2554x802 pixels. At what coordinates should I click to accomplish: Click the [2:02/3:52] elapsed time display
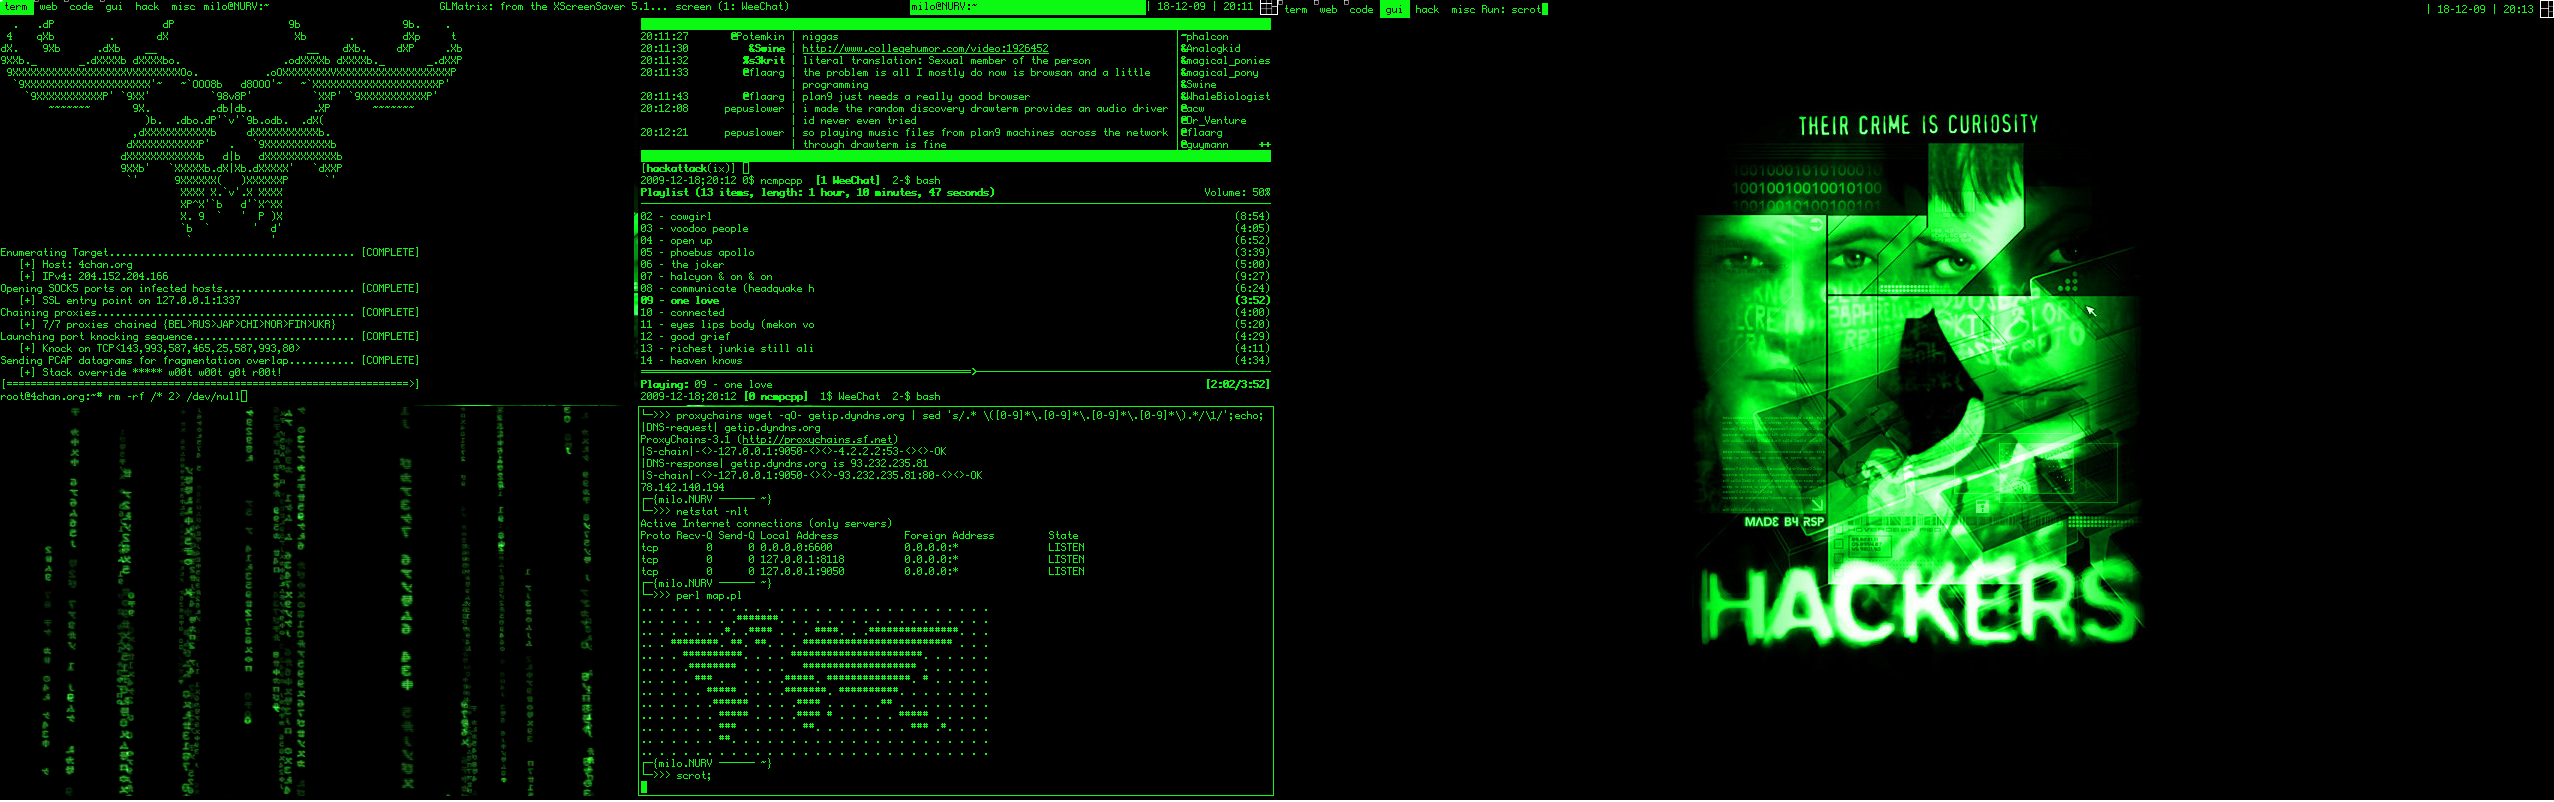coord(1238,384)
